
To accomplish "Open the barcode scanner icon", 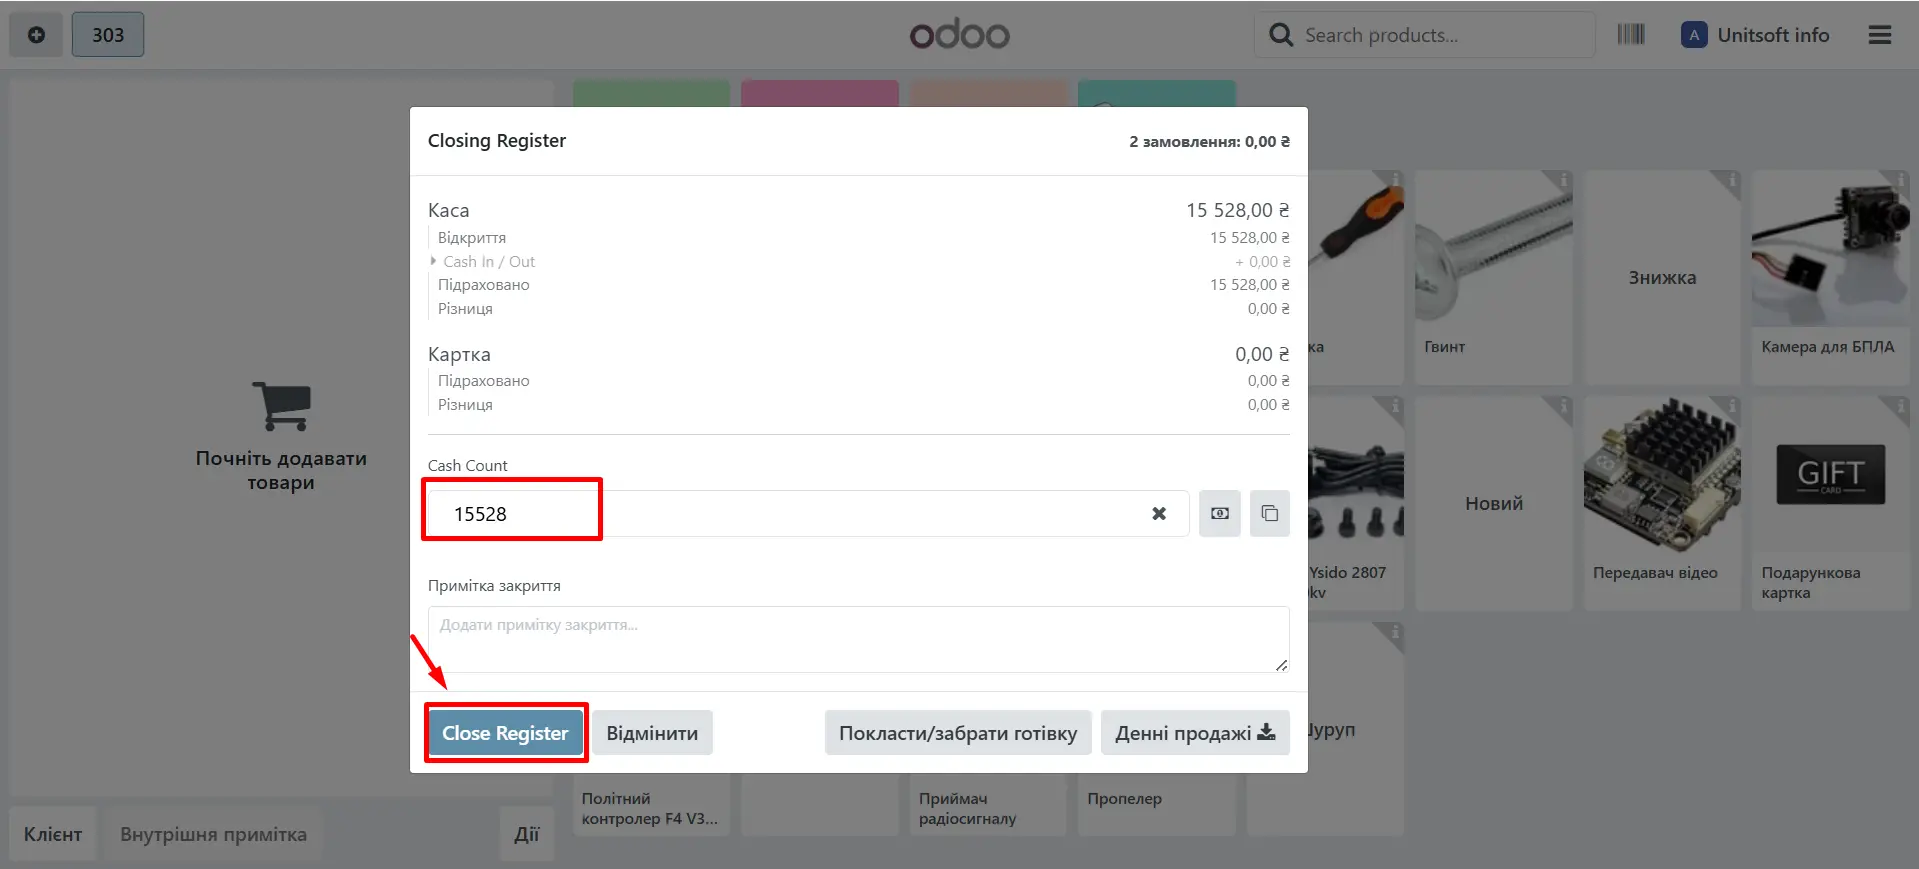I will pyautogui.click(x=1630, y=35).
